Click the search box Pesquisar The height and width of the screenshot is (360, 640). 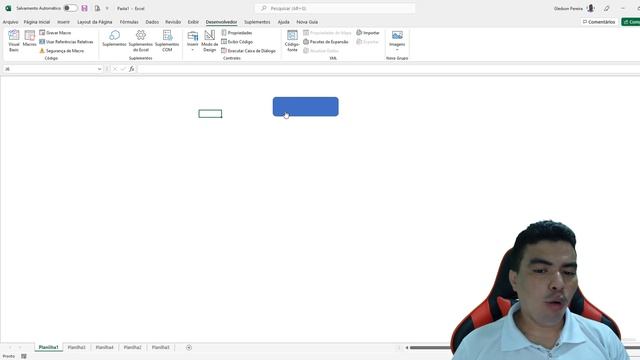(x=335, y=8)
